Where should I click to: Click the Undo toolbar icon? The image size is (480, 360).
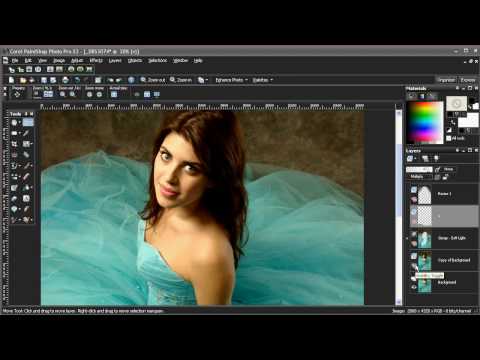pos(77,80)
